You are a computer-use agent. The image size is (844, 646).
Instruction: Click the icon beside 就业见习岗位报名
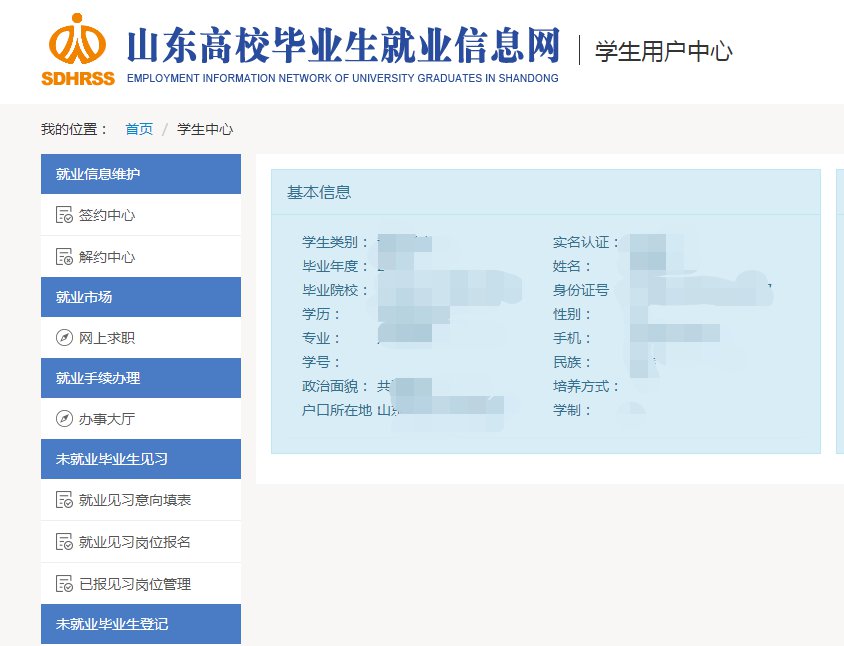pyautogui.click(x=64, y=542)
